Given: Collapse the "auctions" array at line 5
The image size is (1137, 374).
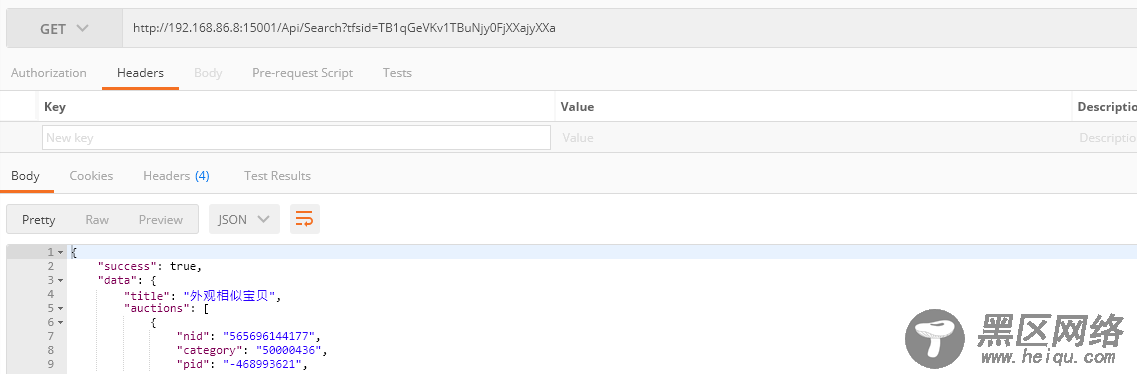Looking at the screenshot, I should click(x=61, y=308).
